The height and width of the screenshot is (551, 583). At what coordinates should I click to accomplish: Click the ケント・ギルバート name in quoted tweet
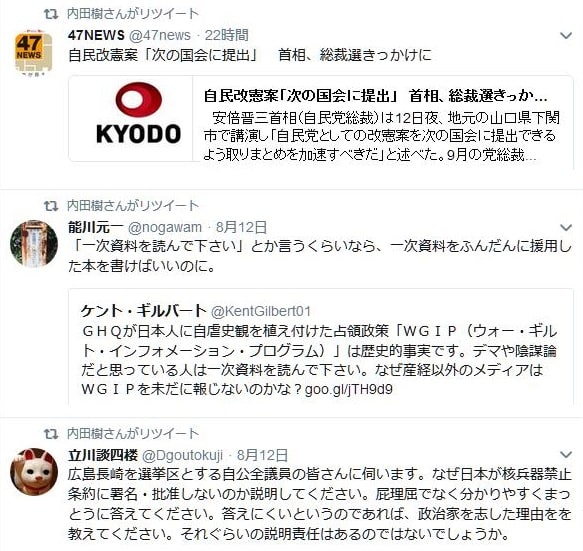pyautogui.click(x=144, y=311)
